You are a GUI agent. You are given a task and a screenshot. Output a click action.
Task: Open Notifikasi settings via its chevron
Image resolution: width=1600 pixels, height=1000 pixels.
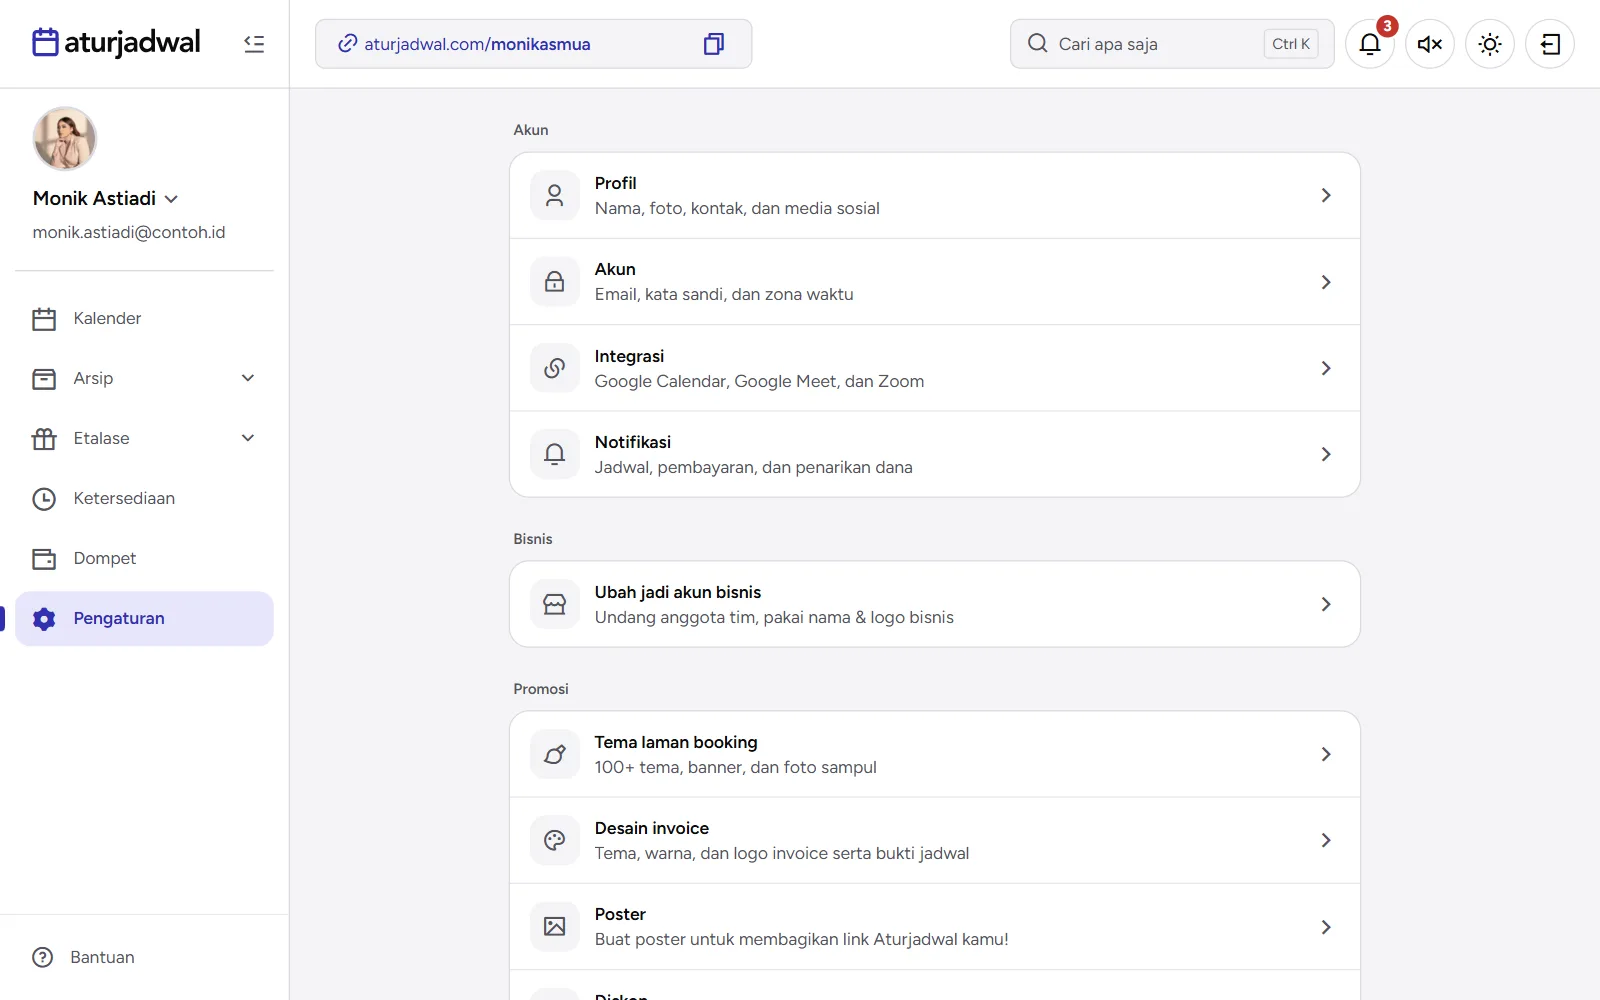[1326, 454]
